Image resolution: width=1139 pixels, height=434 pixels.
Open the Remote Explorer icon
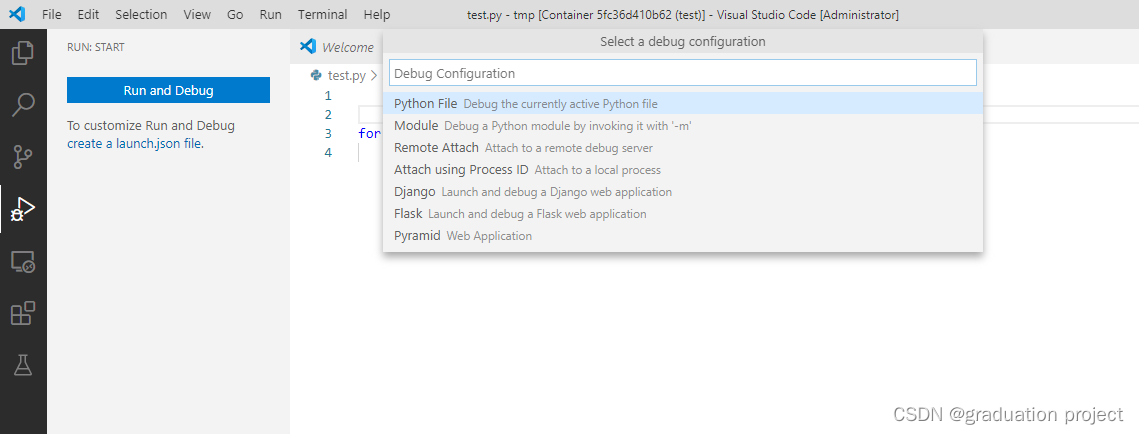coord(23,262)
